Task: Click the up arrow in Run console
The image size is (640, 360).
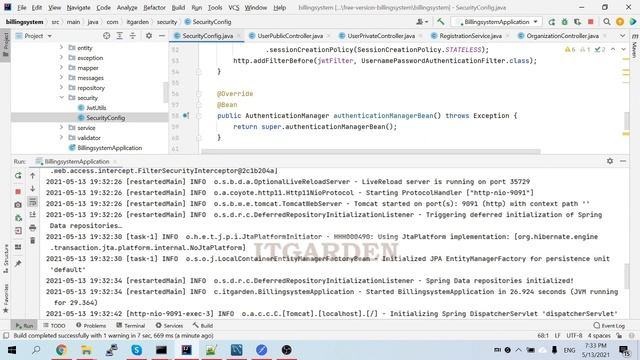Action: [33, 176]
